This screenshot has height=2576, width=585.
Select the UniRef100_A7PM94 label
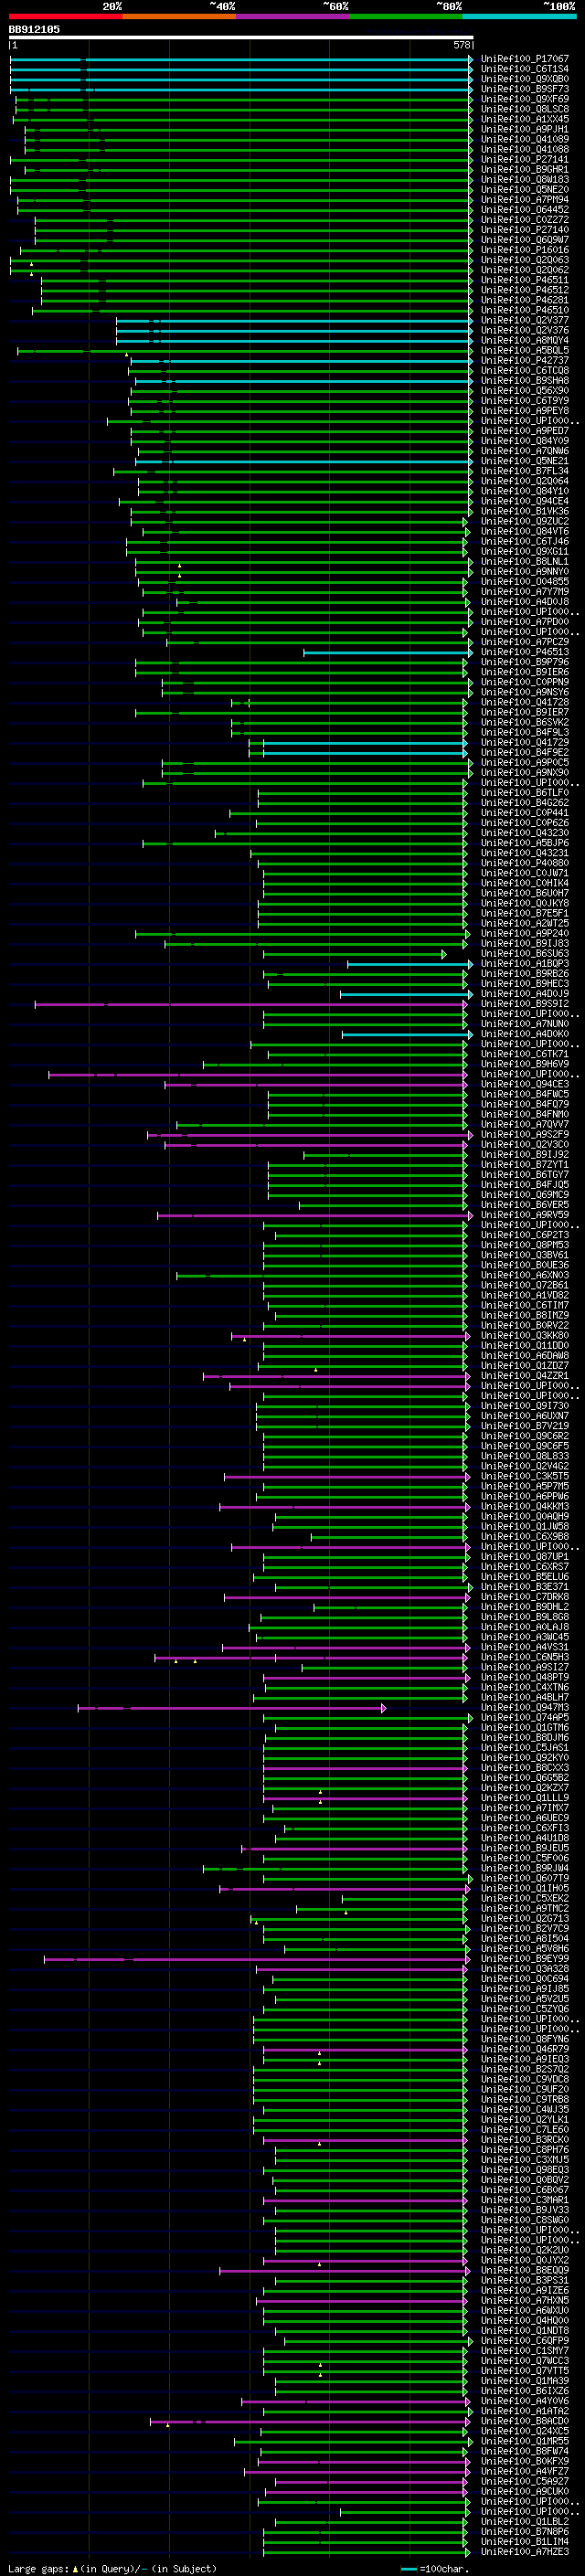click(525, 199)
